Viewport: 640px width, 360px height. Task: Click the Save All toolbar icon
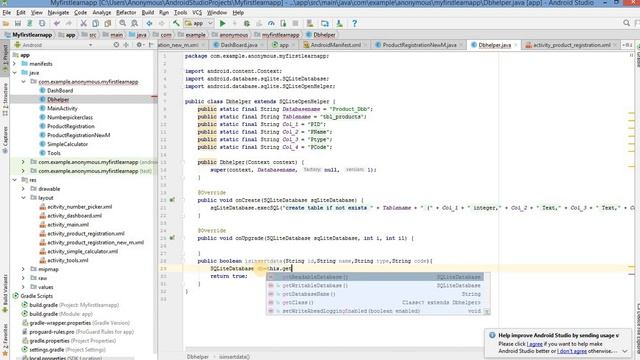18,24
